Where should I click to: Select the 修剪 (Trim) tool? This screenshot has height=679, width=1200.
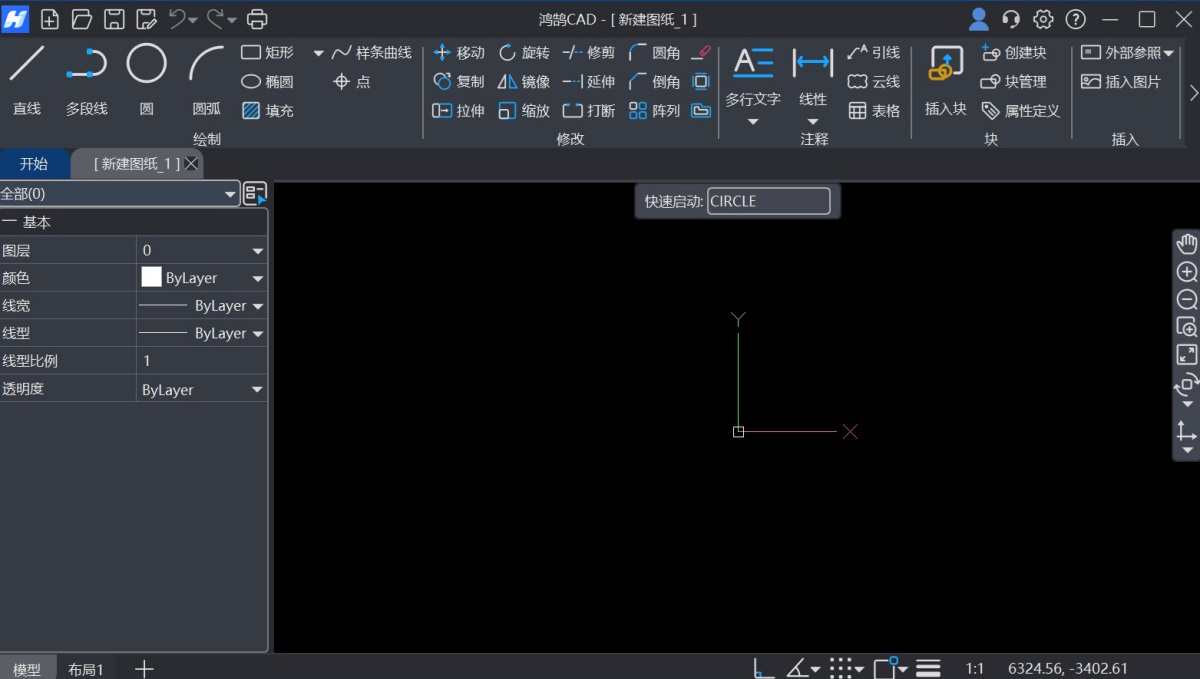pyautogui.click(x=589, y=52)
